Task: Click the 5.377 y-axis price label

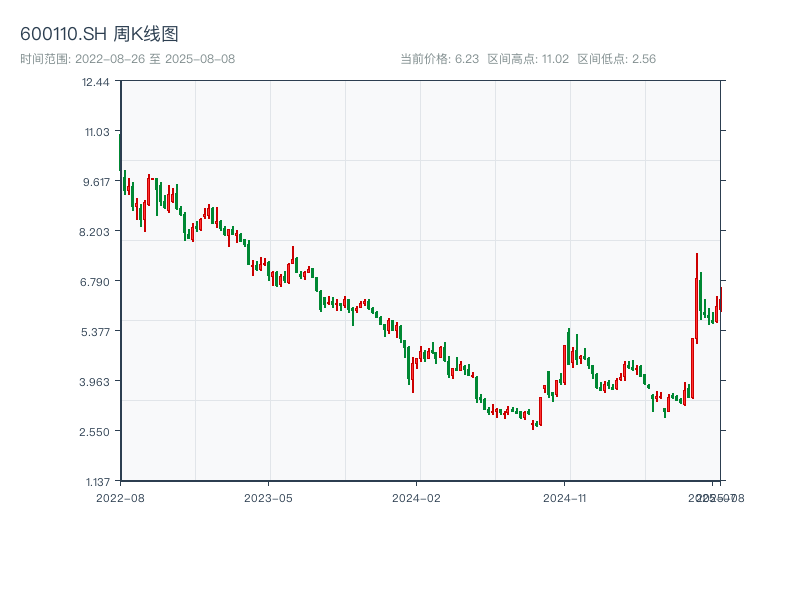Action: click(96, 331)
